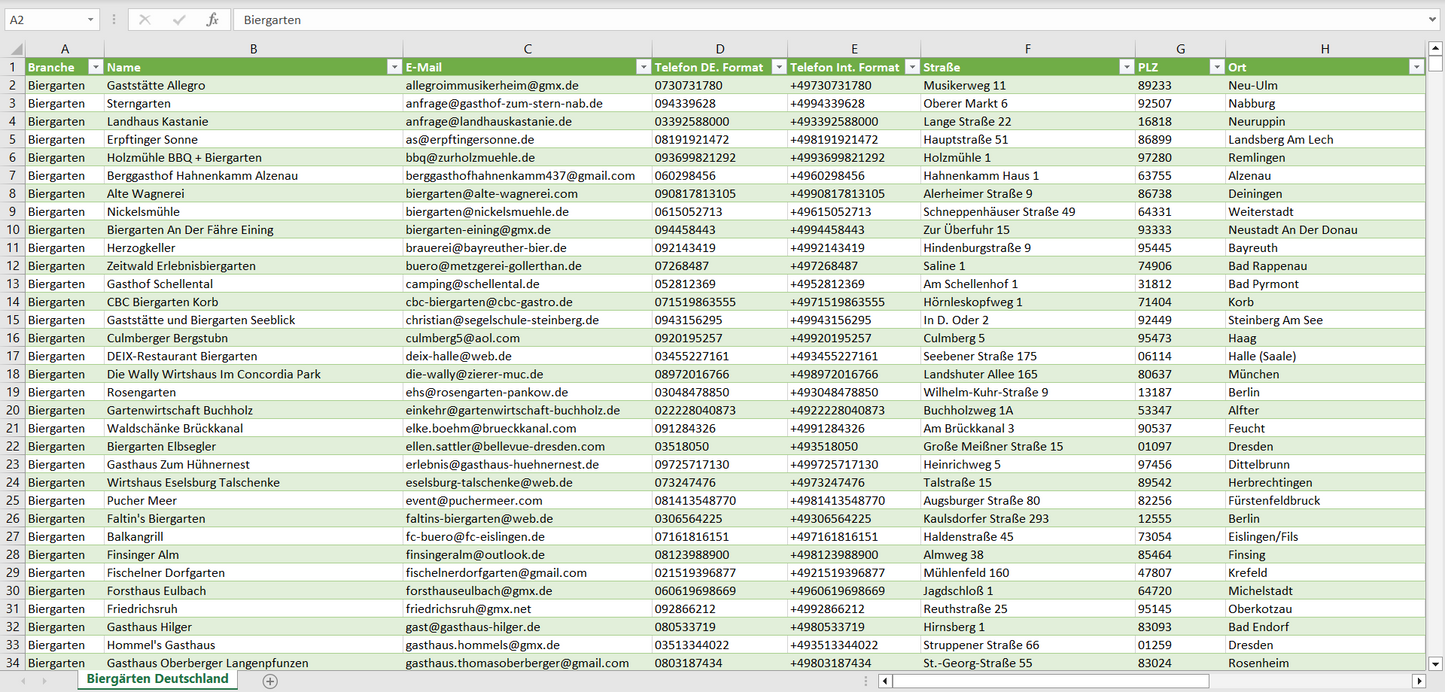The width and height of the screenshot is (1445, 692).
Task: Click the Insert Function fx icon
Action: tap(212, 20)
